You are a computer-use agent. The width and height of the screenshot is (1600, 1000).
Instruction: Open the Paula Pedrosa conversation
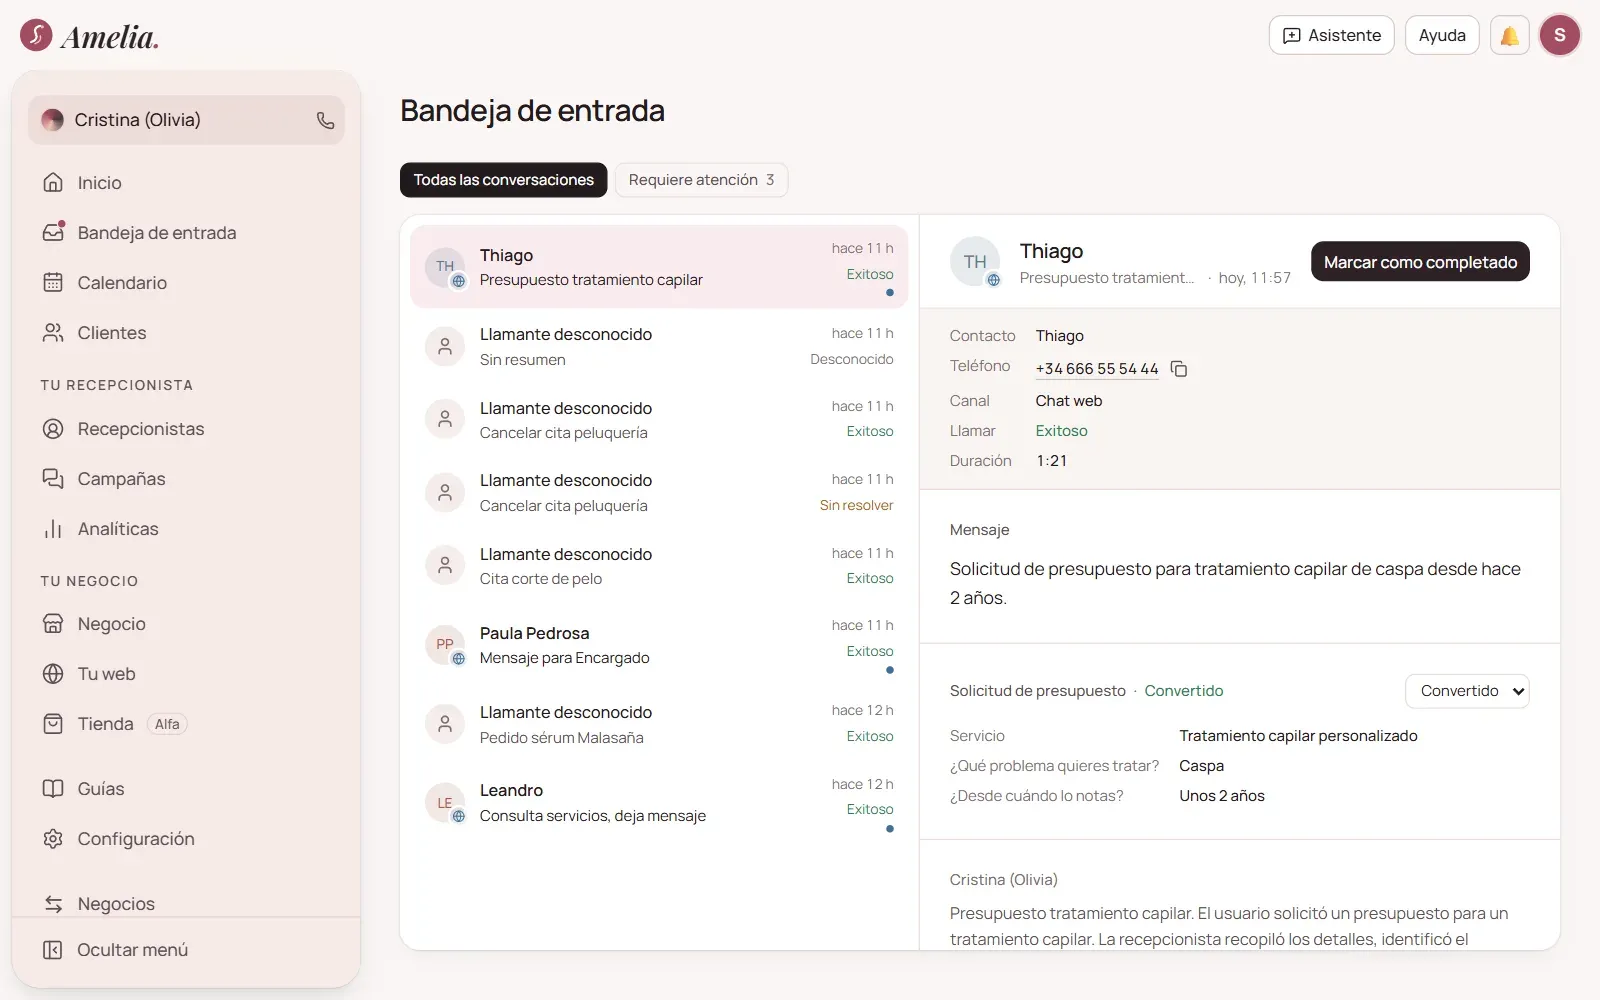[x=659, y=645]
